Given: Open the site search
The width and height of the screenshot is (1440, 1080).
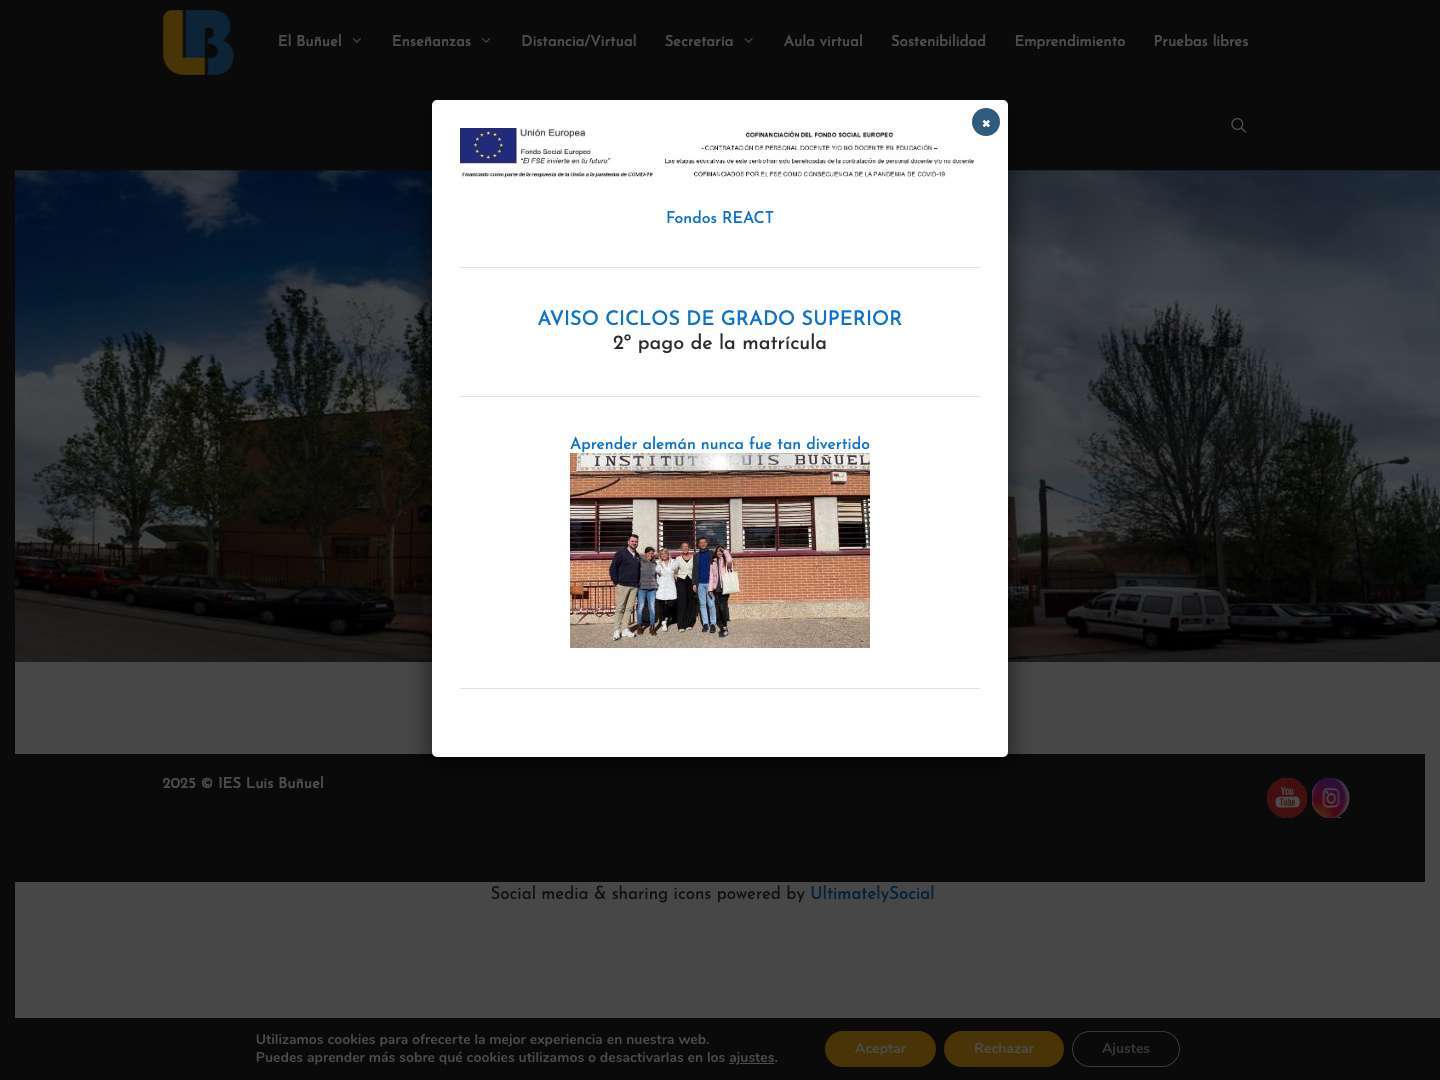Looking at the screenshot, I should click(1238, 125).
